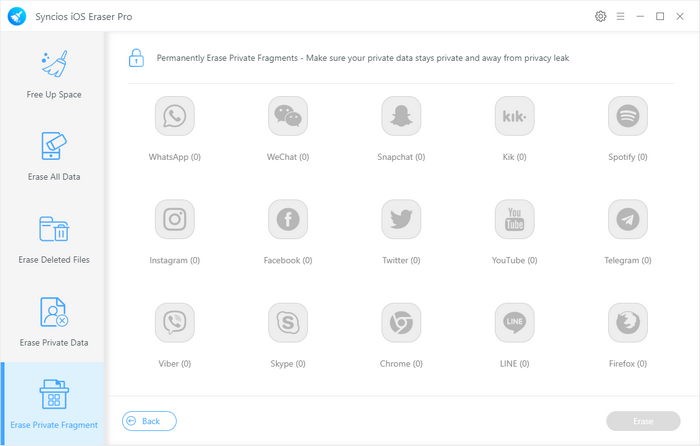Viewport: 700px width, 446px height.
Task: Click the 'WhatsApp (0)' label
Action: coord(175,157)
